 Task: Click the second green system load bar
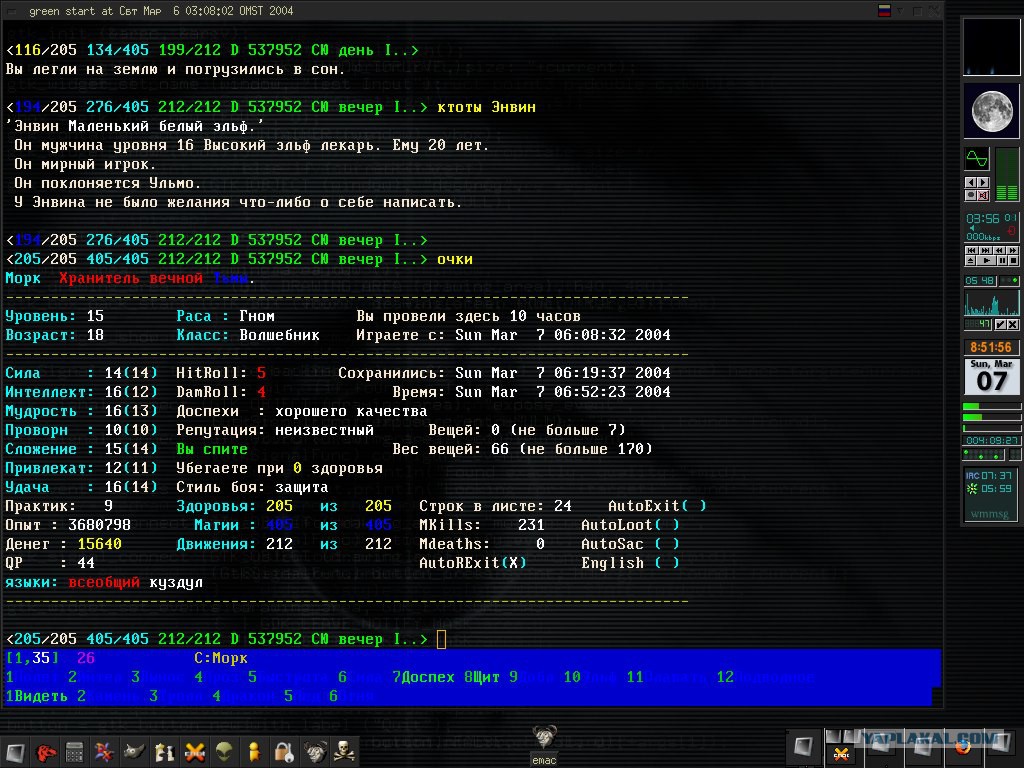tap(991, 417)
